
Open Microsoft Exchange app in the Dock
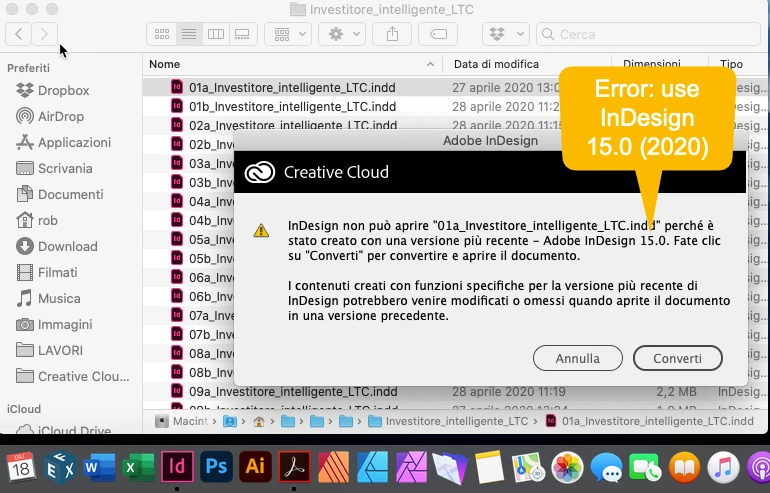pos(60,466)
